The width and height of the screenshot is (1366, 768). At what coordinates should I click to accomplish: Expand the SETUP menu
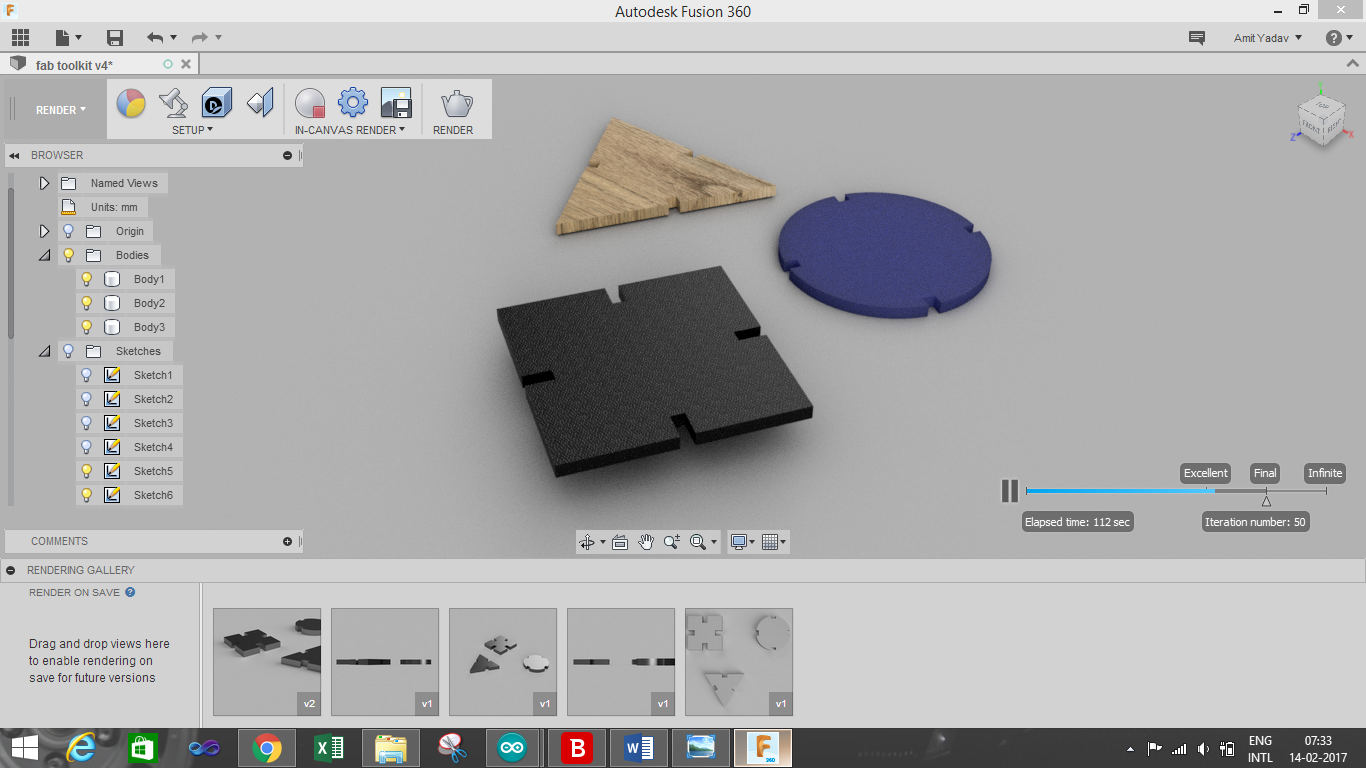[x=192, y=130]
